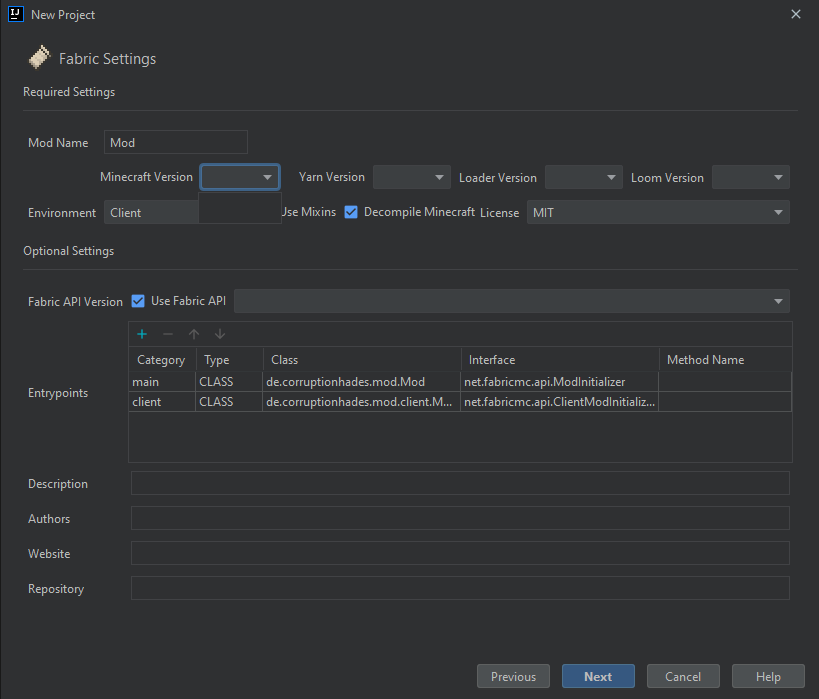This screenshot has width=819, height=699.
Task: Click the down arrow to move entrypoint lower
Action: pos(219,333)
